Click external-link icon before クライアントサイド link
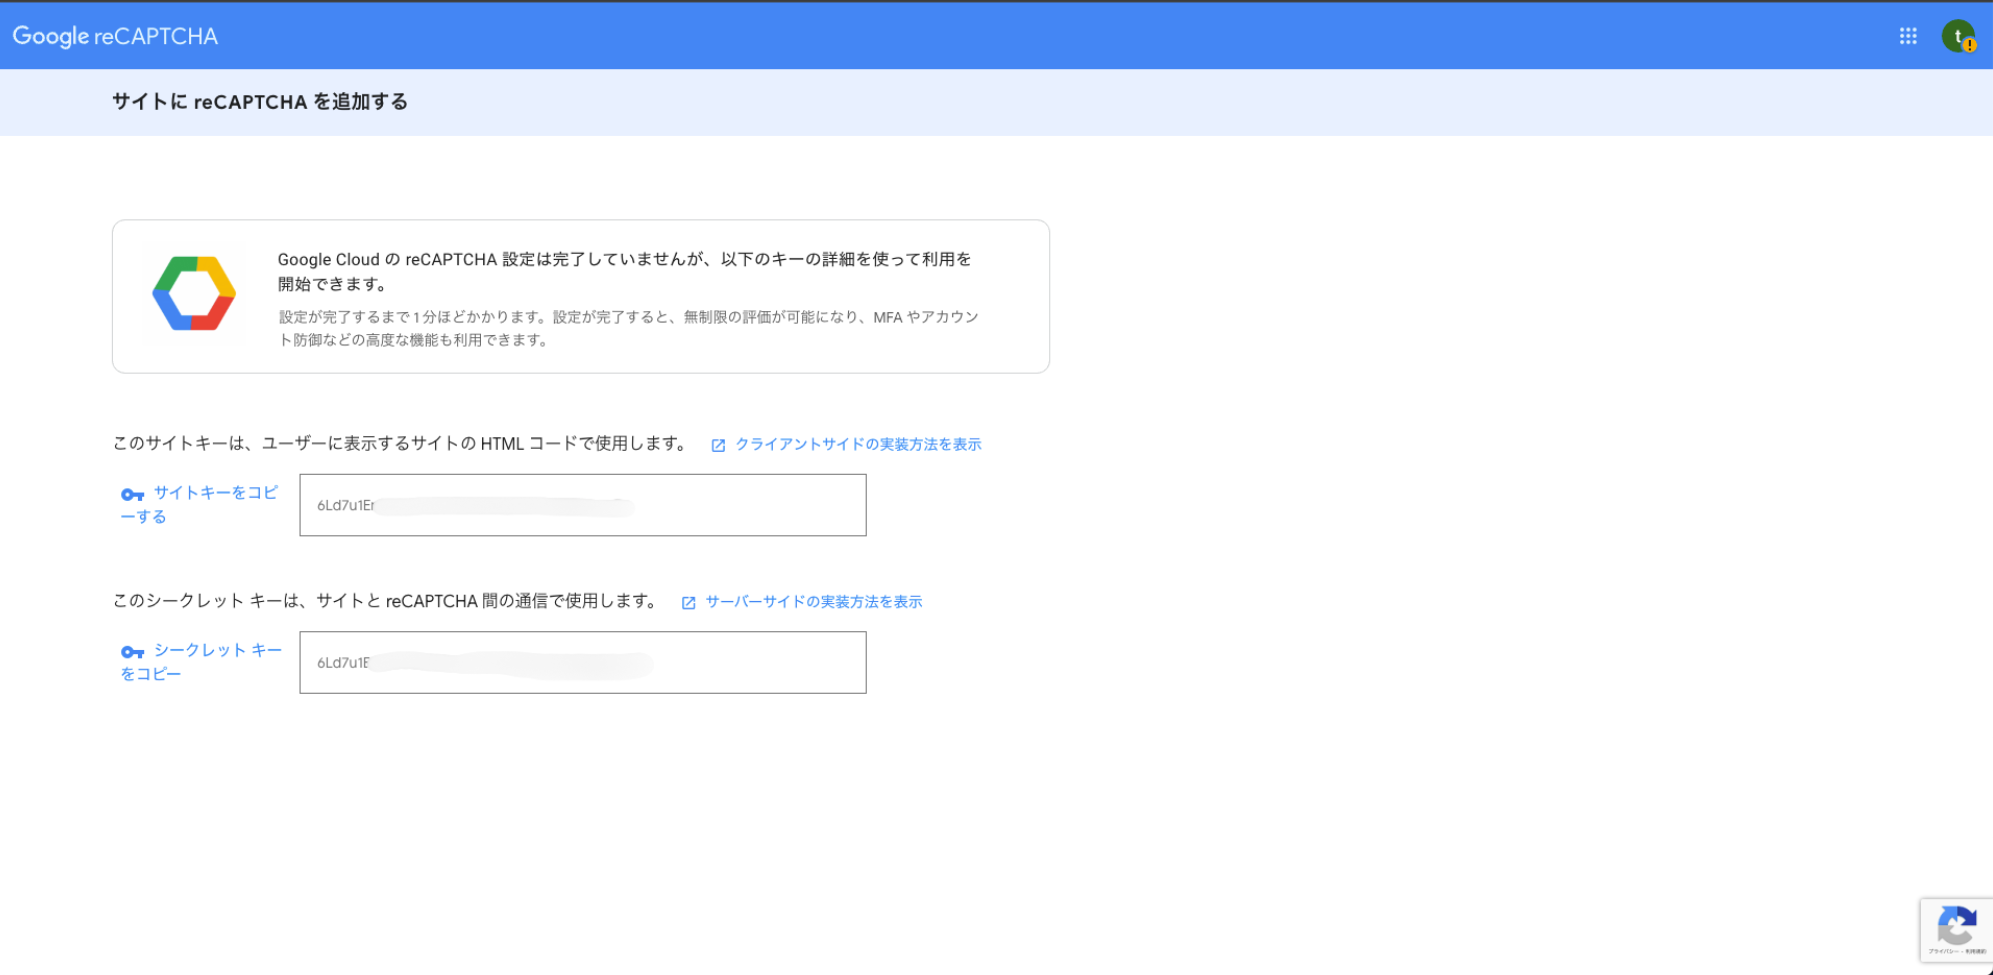Viewport: 1993px width, 975px height. [x=718, y=445]
